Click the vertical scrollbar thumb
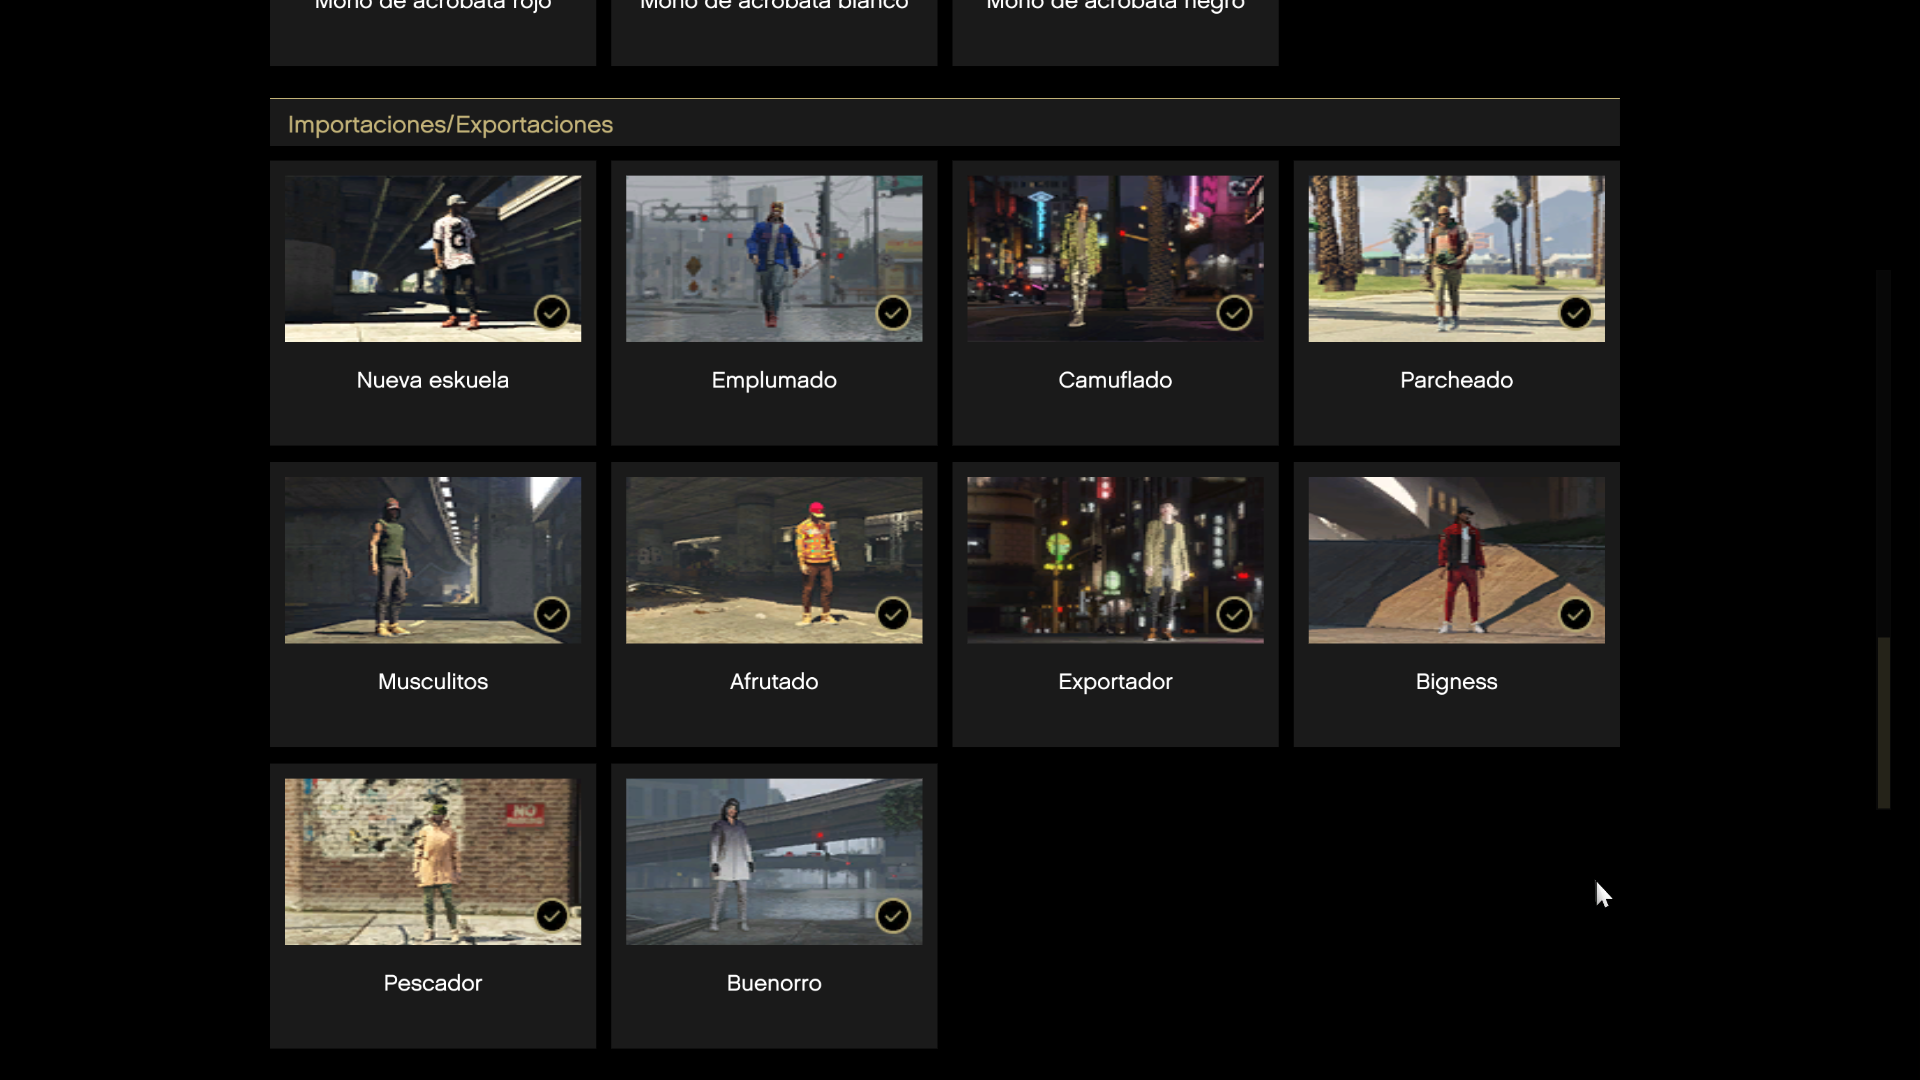 [x=1884, y=722]
